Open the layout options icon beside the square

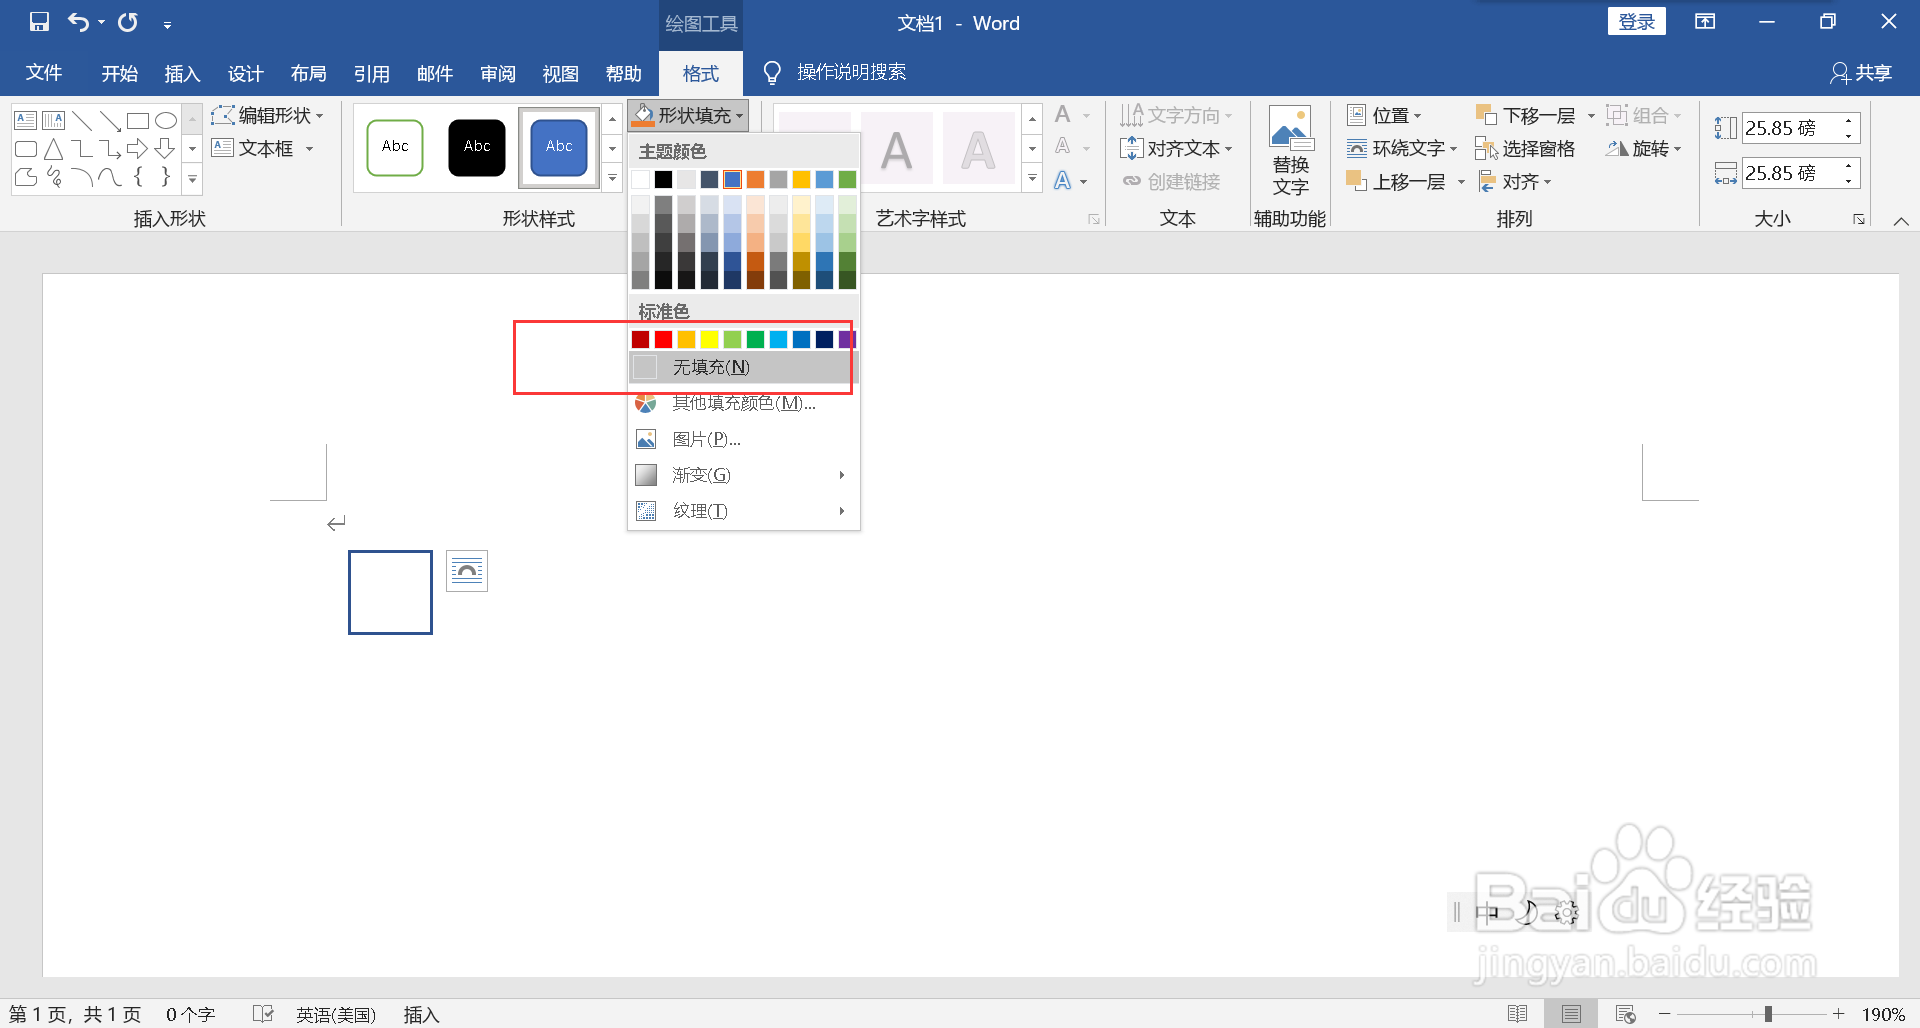[x=467, y=571]
